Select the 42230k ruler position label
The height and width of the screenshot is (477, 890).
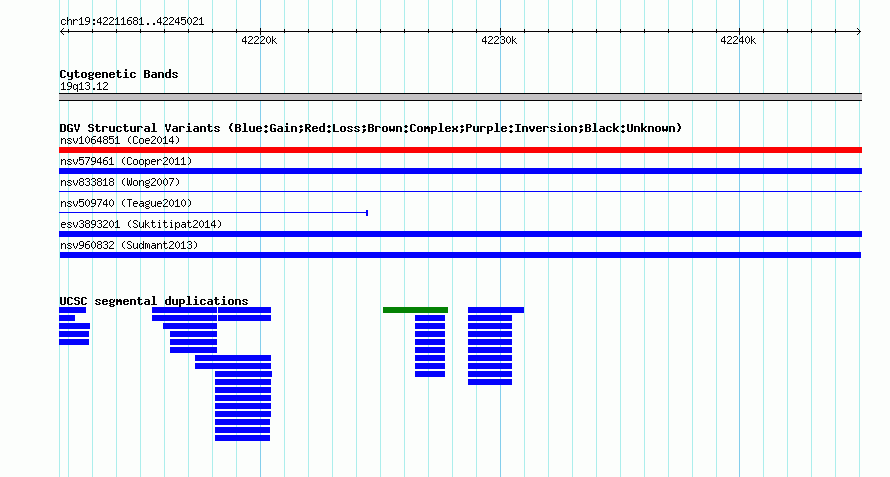click(499, 40)
